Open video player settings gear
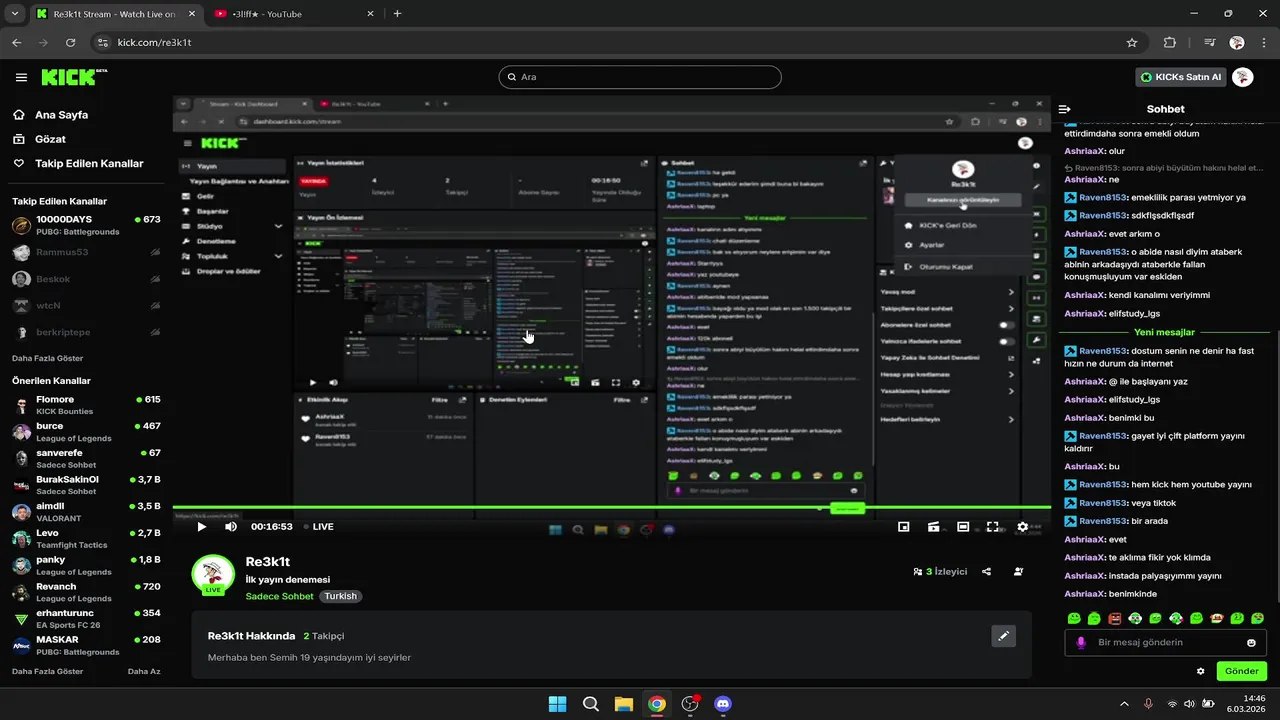 (x=1022, y=527)
